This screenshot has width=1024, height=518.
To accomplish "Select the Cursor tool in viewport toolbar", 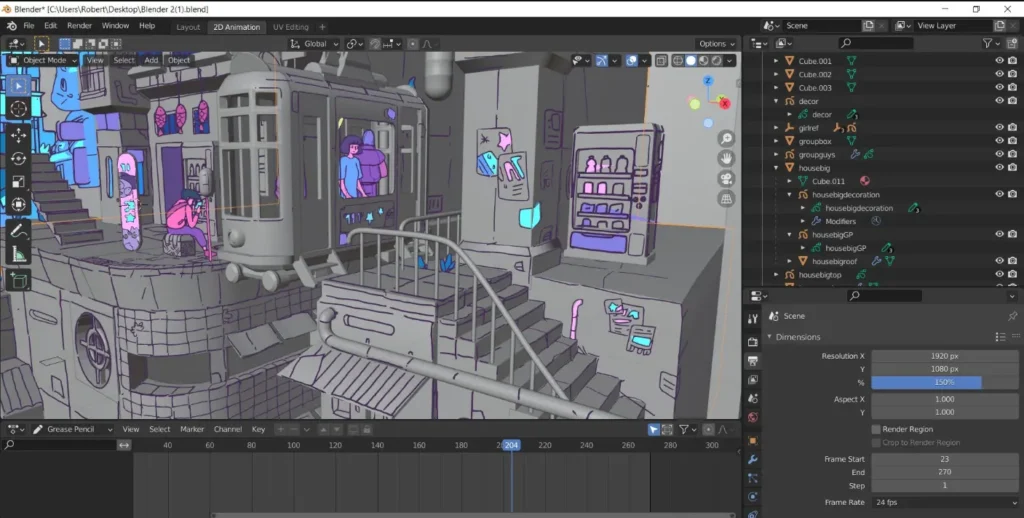I will pyautogui.click(x=18, y=108).
